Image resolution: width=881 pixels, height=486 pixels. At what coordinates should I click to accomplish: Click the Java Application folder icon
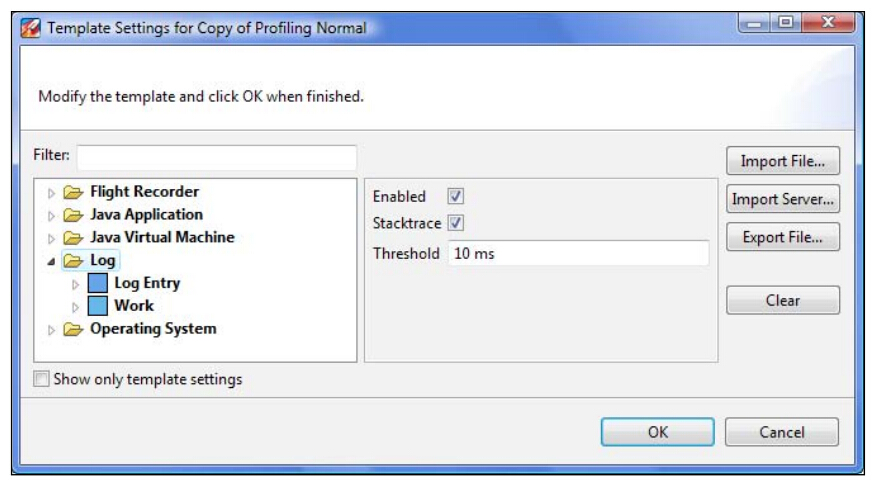pyautogui.click(x=73, y=215)
